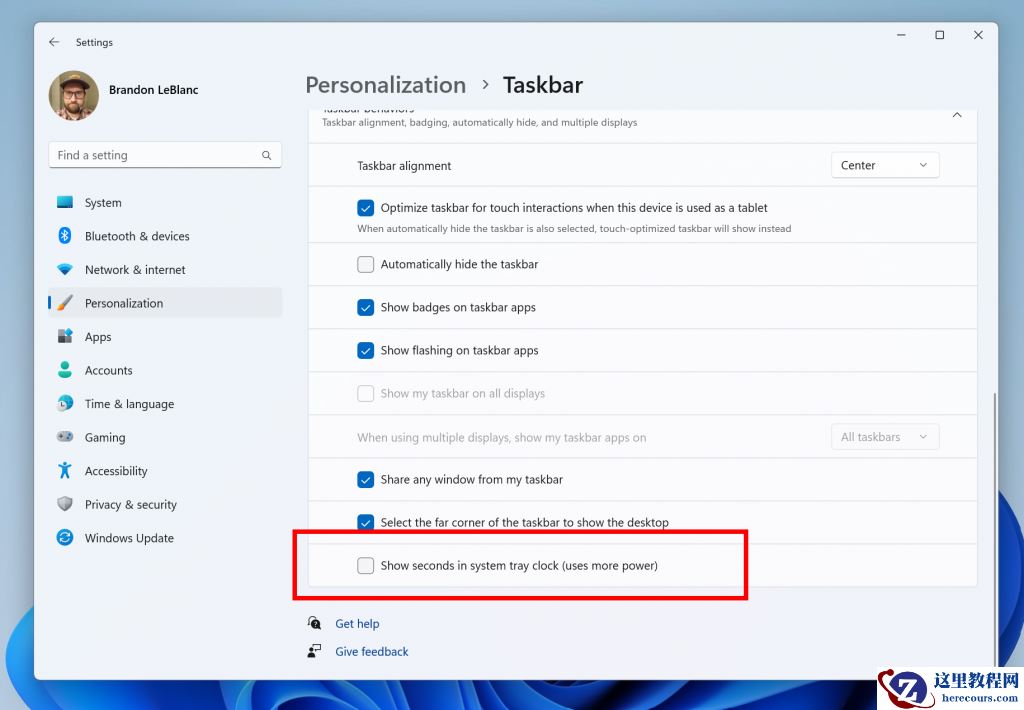Viewport: 1024px width, 710px height.
Task: Open the Taskbar alignment dropdown
Action: (885, 165)
